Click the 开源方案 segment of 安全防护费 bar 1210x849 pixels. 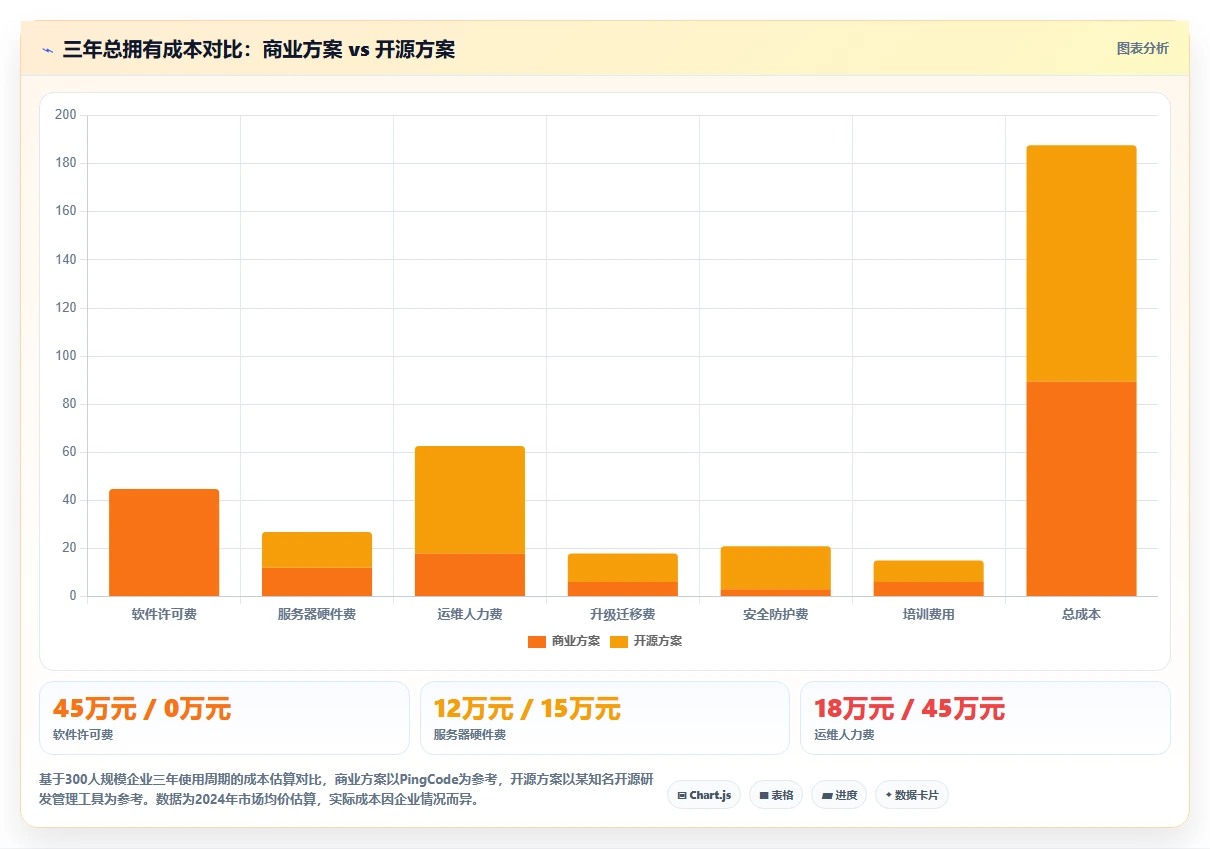[776, 568]
